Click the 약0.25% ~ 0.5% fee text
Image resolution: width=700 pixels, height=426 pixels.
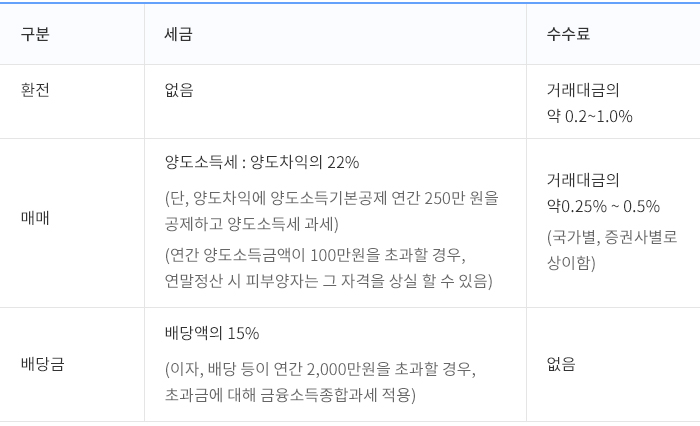tap(603, 206)
